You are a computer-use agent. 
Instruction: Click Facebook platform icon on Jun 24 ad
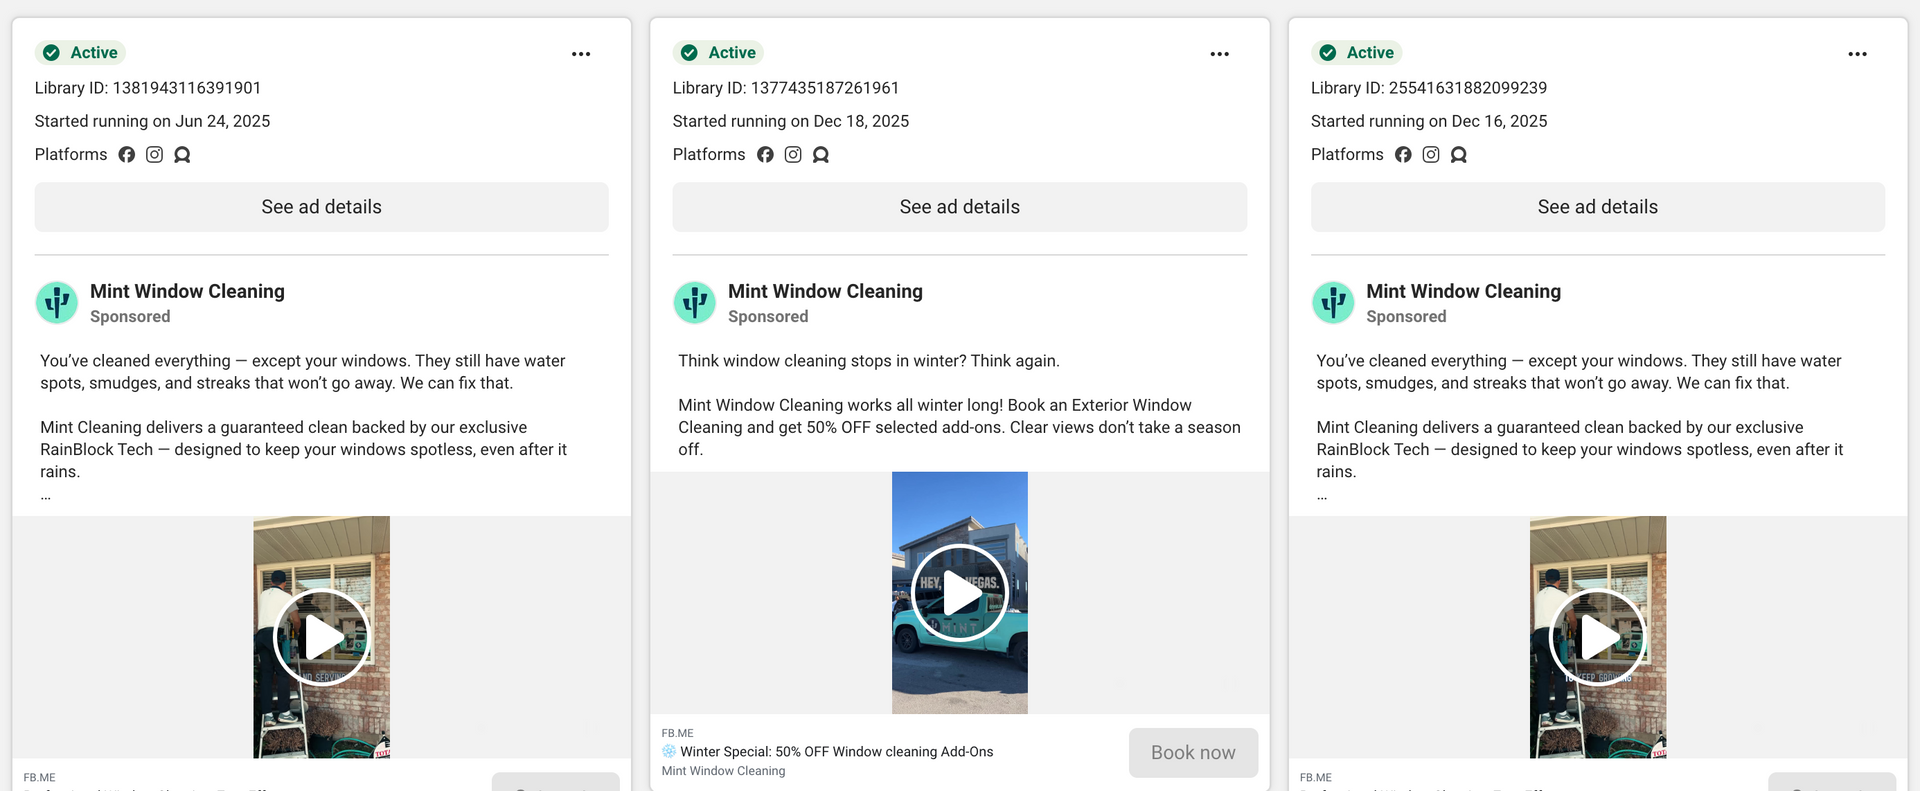click(x=127, y=155)
